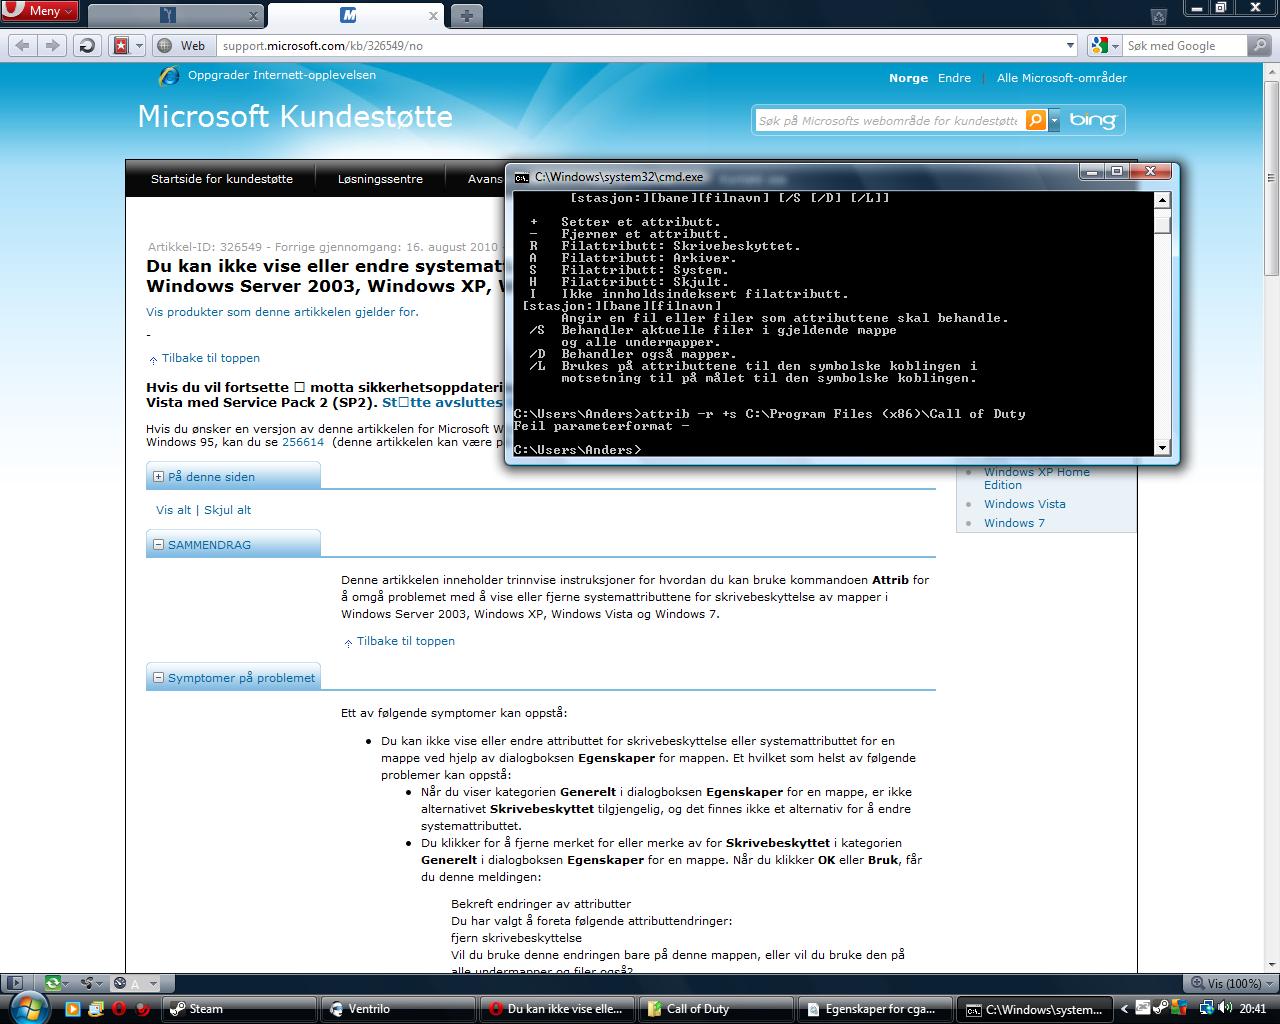
Task: Launch Windows Media Player quick launch icon
Action: (72, 1009)
